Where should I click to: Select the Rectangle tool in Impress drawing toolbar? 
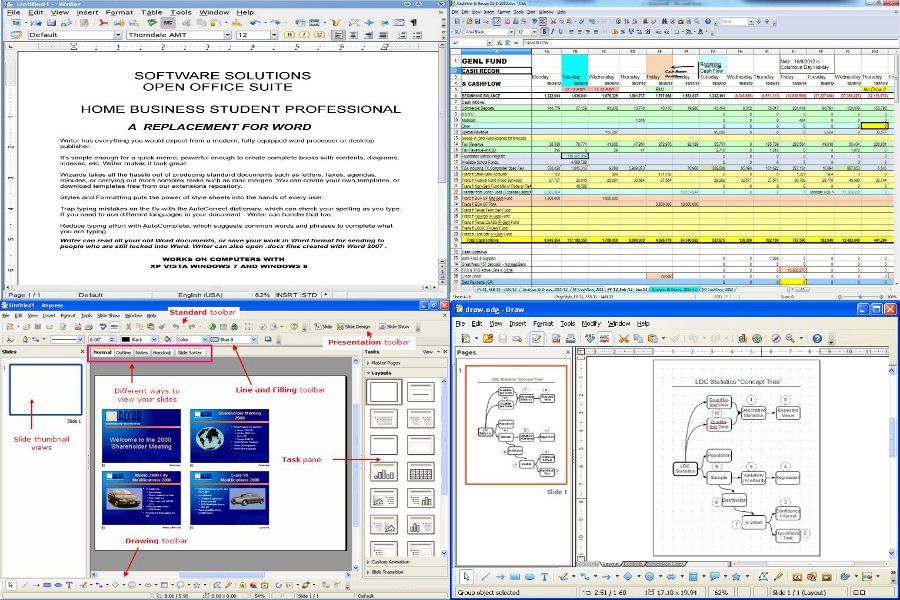click(47, 586)
